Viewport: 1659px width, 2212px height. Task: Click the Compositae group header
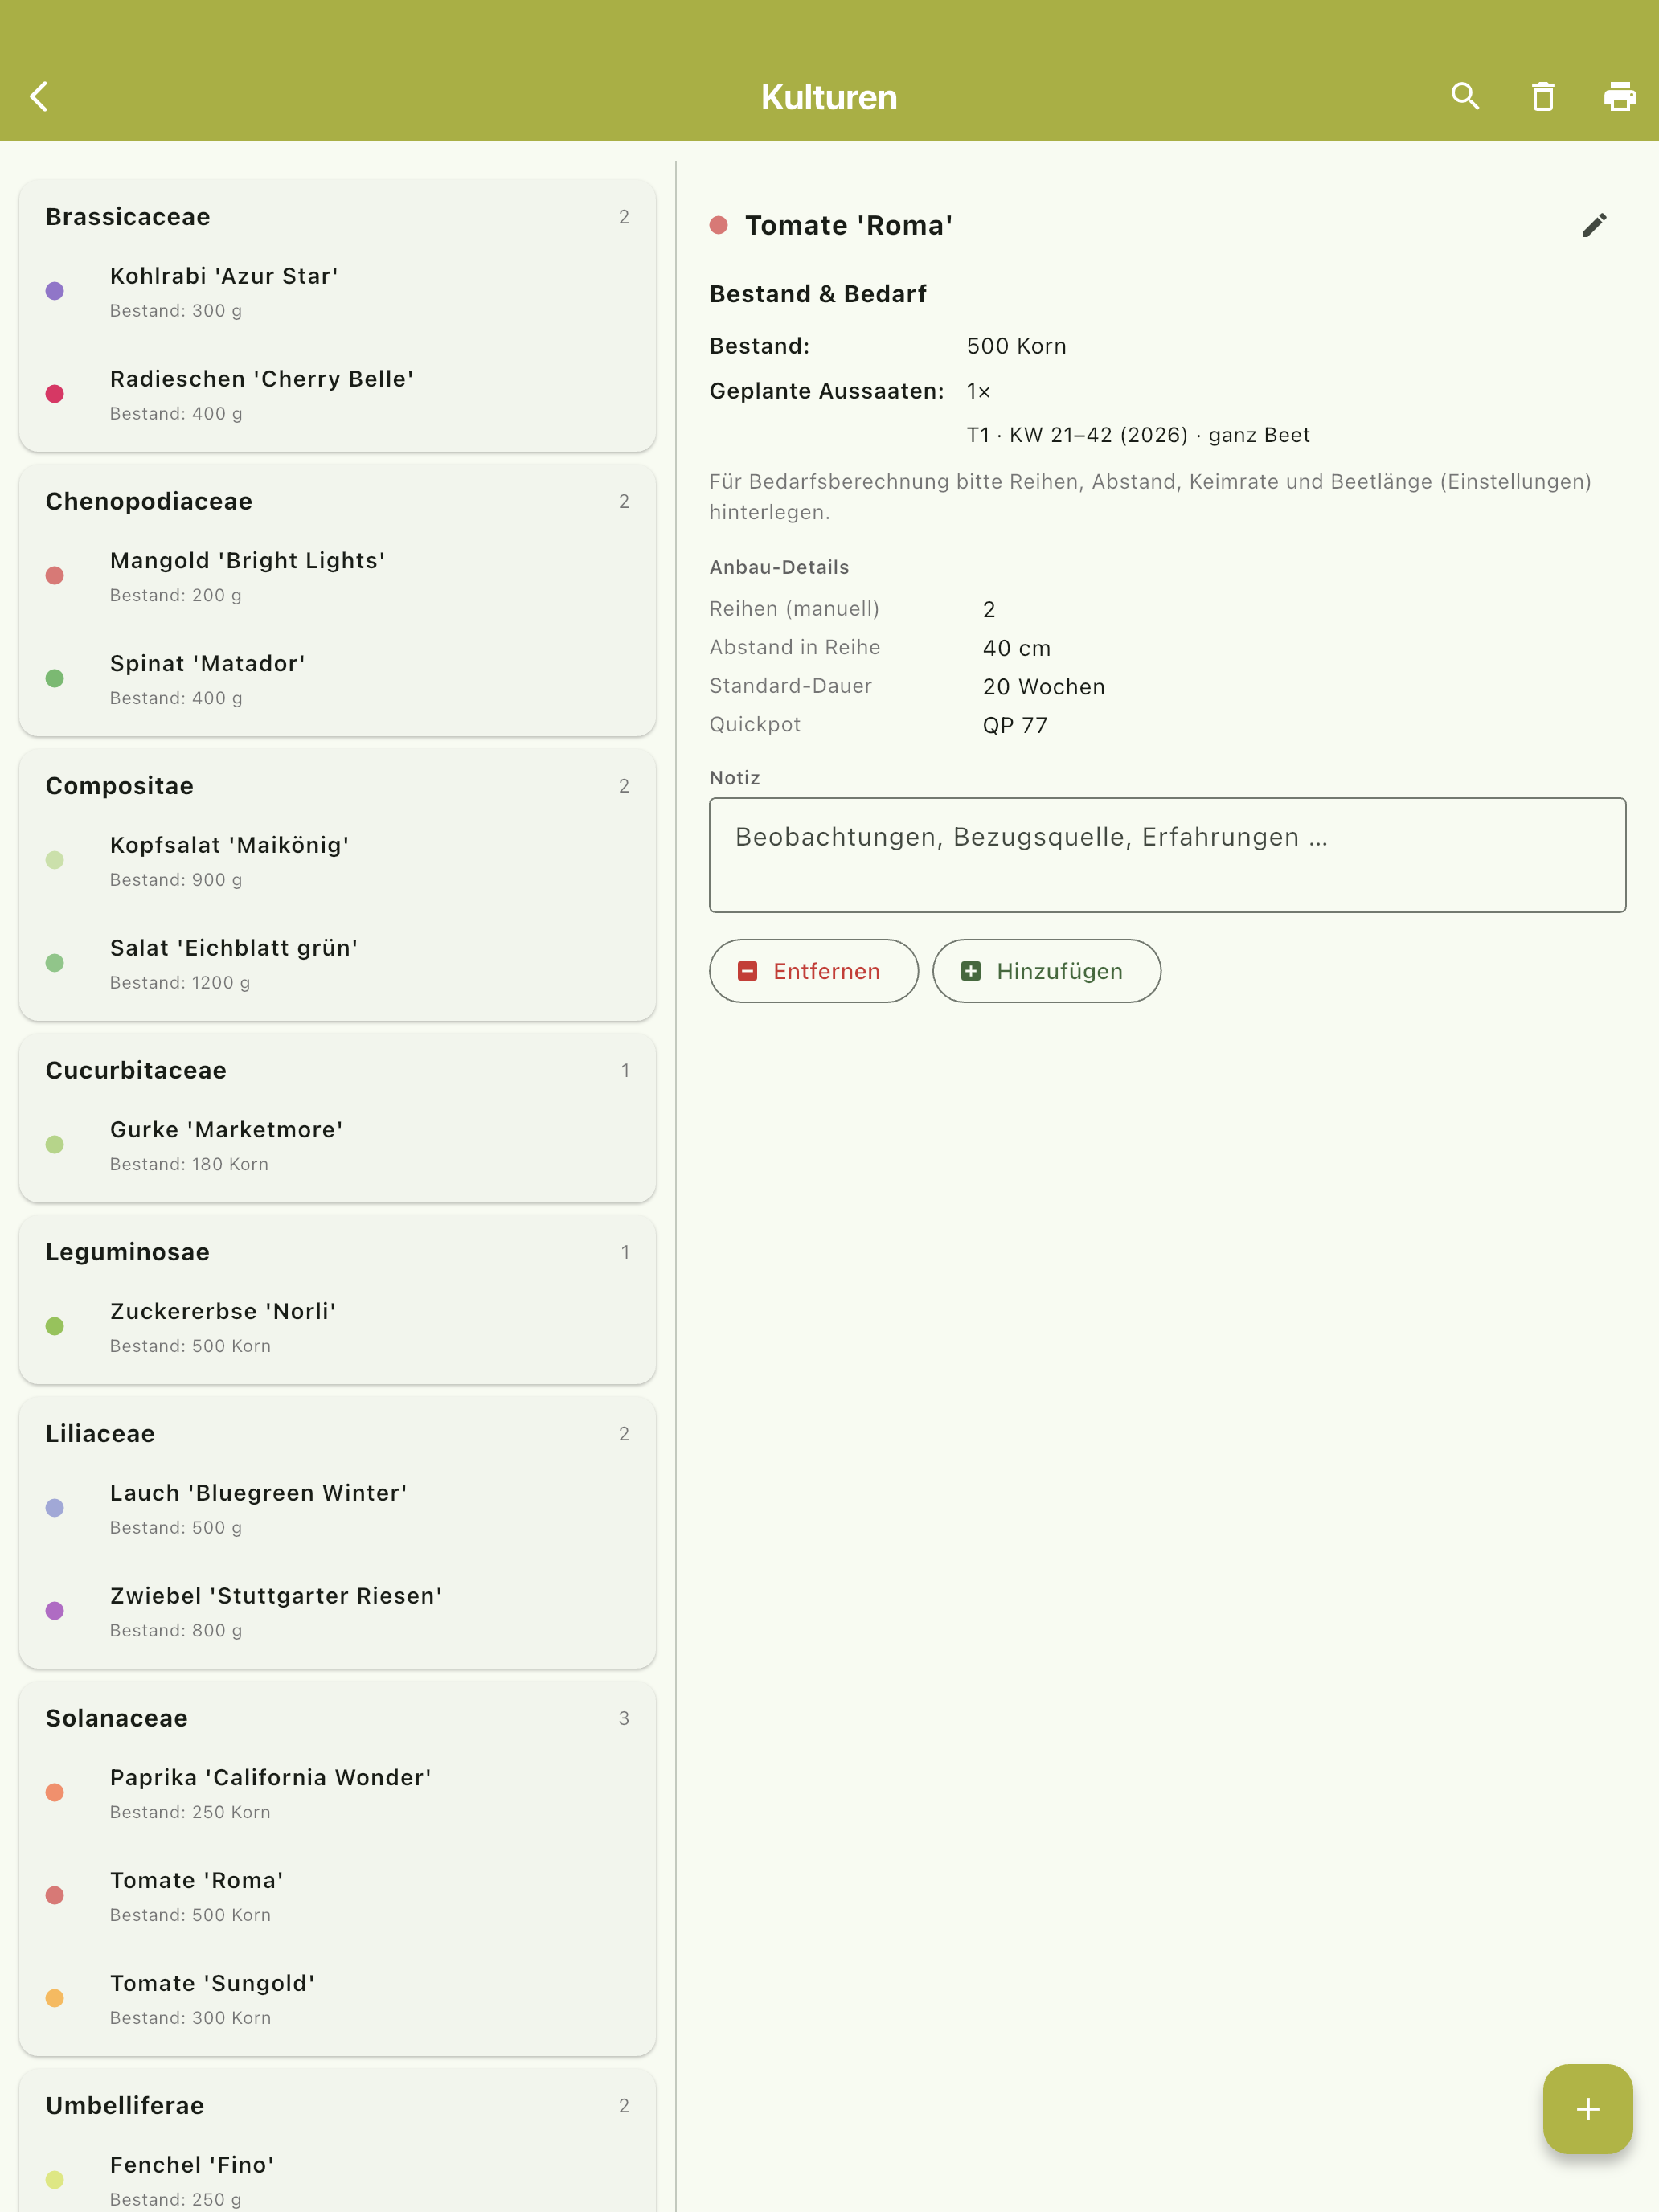pyautogui.click(x=338, y=786)
